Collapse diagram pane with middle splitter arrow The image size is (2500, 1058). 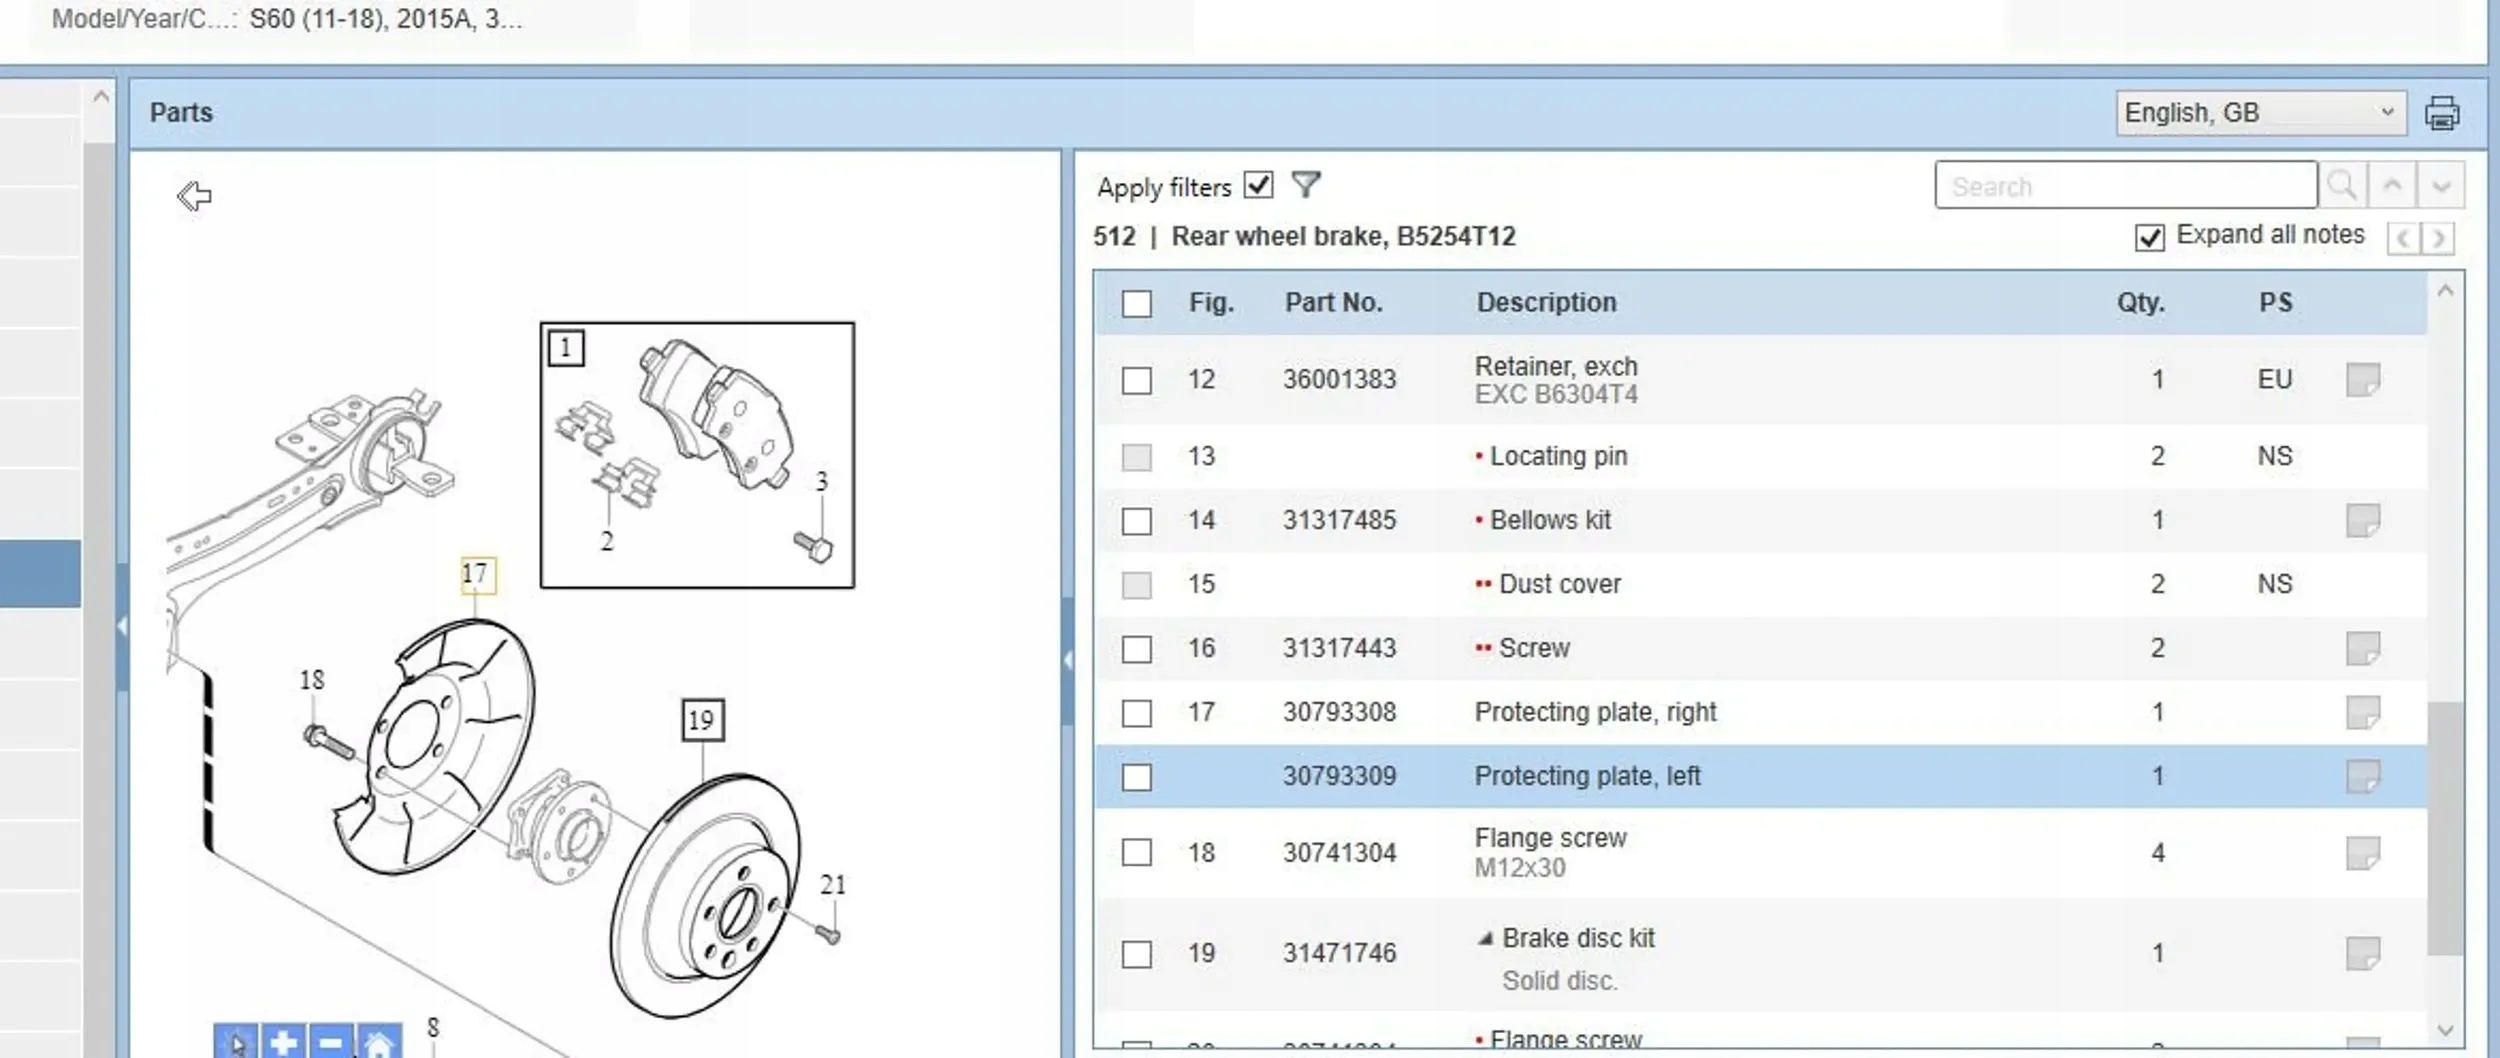[x=1068, y=660]
